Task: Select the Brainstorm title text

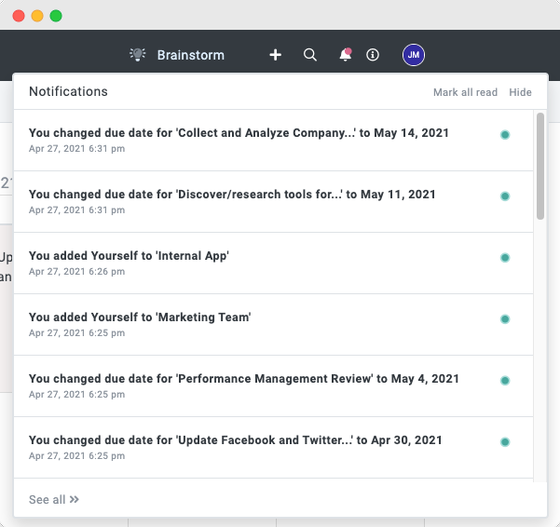Action: 191,55
